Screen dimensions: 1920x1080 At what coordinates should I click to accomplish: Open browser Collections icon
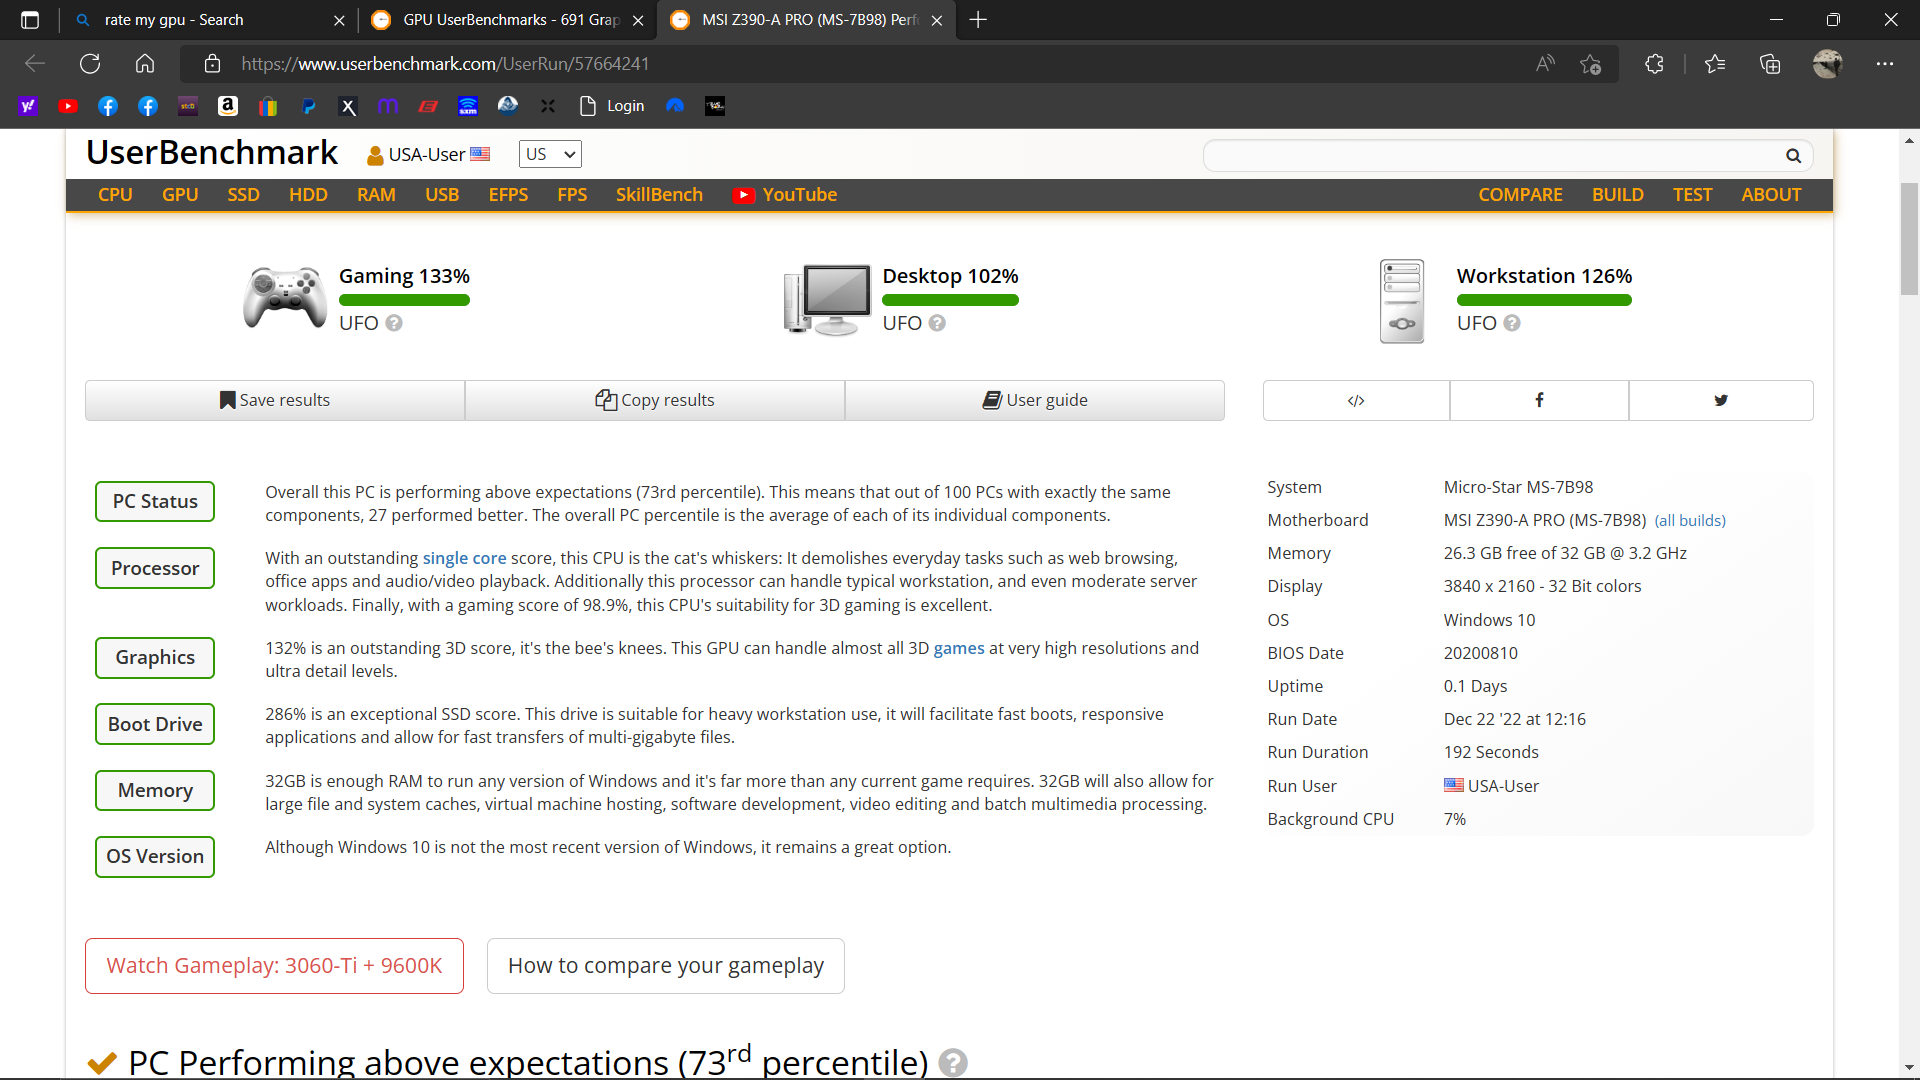click(x=1770, y=64)
